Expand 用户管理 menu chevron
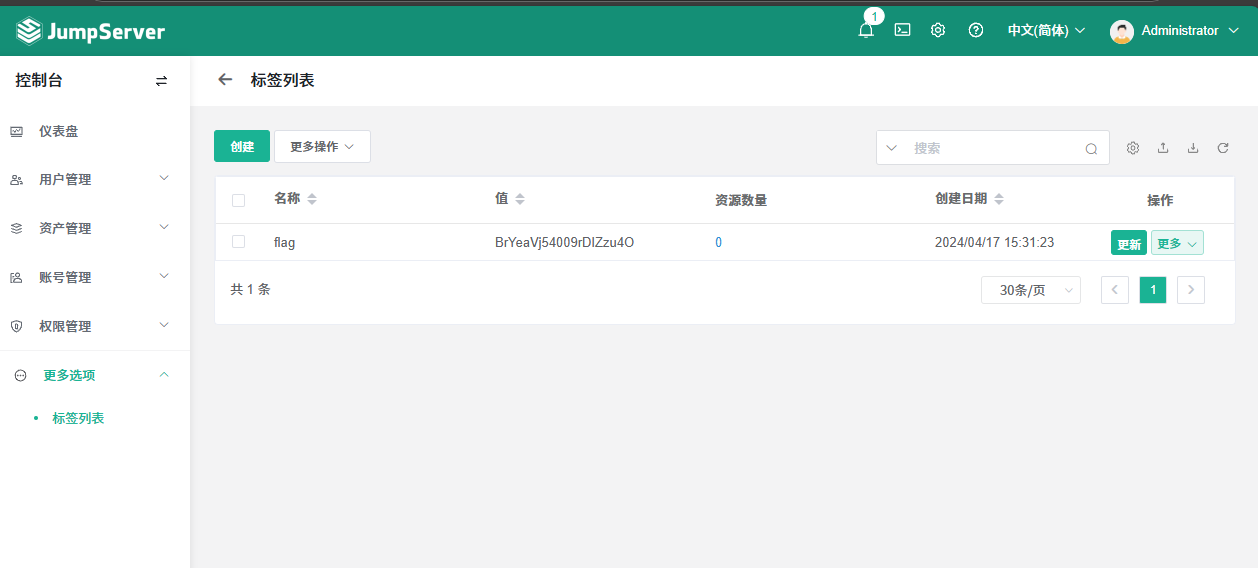This screenshot has height=568, width=1258. (164, 178)
